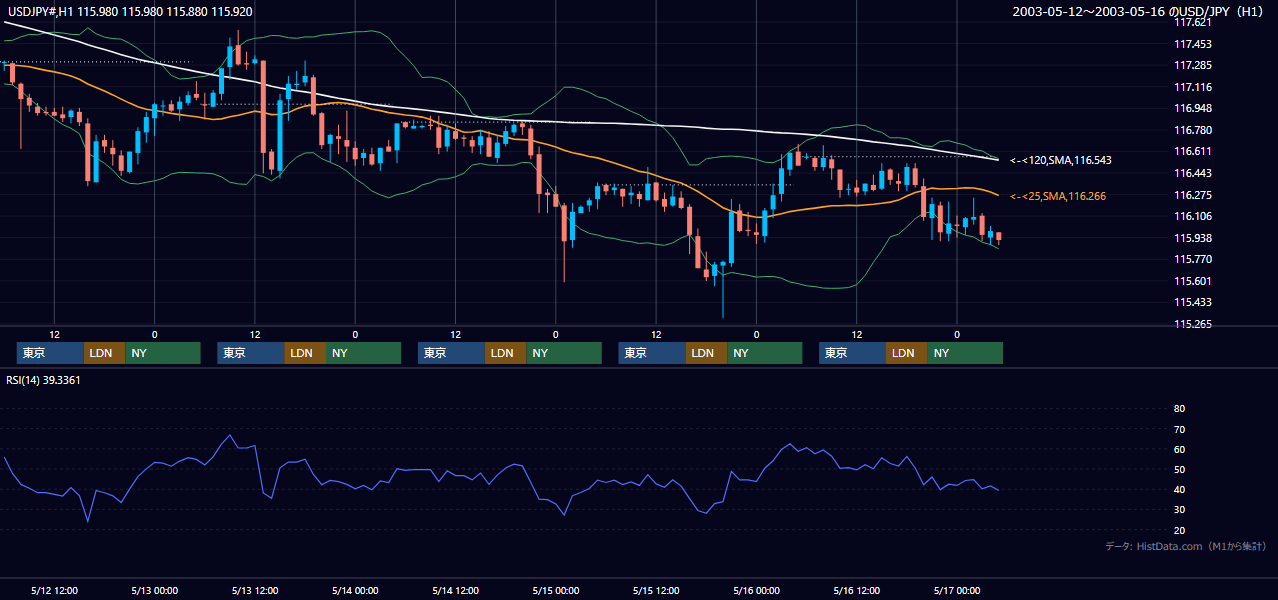Click the RSI scale value 80
Viewport: 1278px width, 600px height.
[1179, 409]
